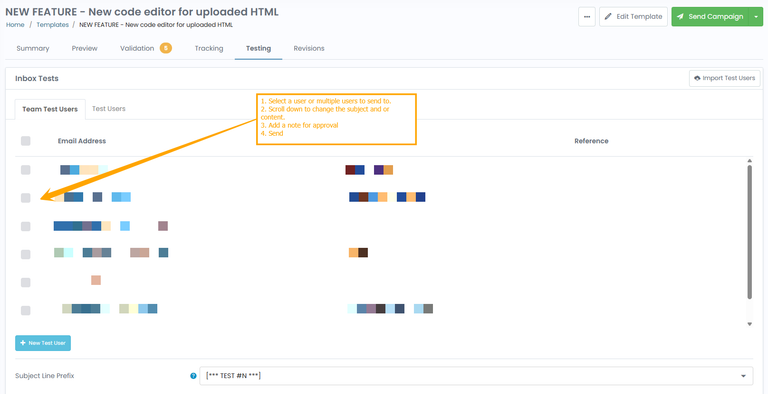The image size is (768, 394).
Task: Sort by the Email Address column header
Action: 82,141
